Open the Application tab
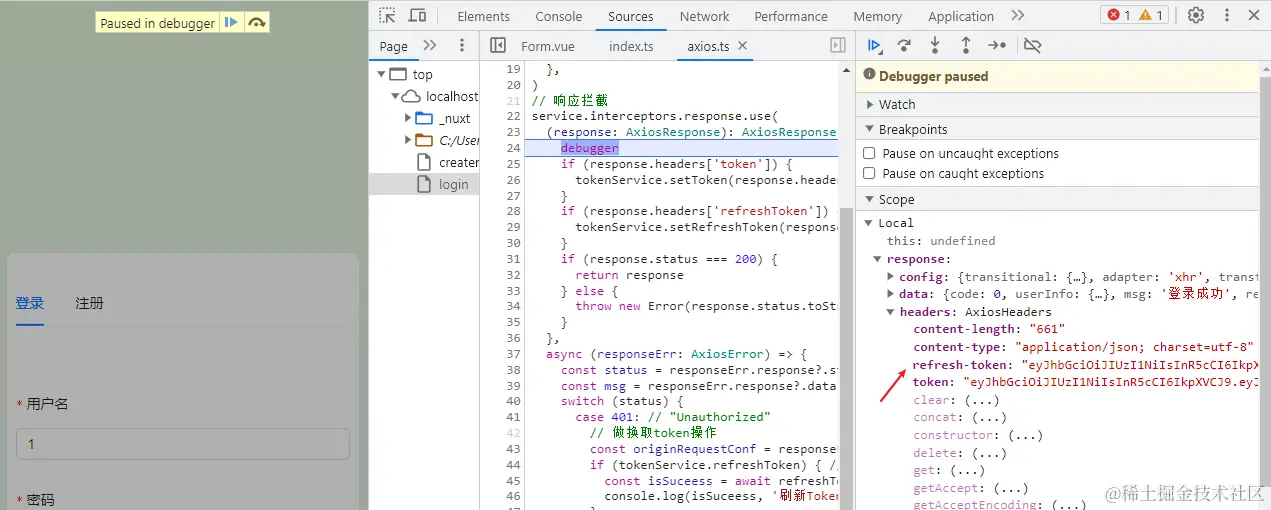 point(961,16)
